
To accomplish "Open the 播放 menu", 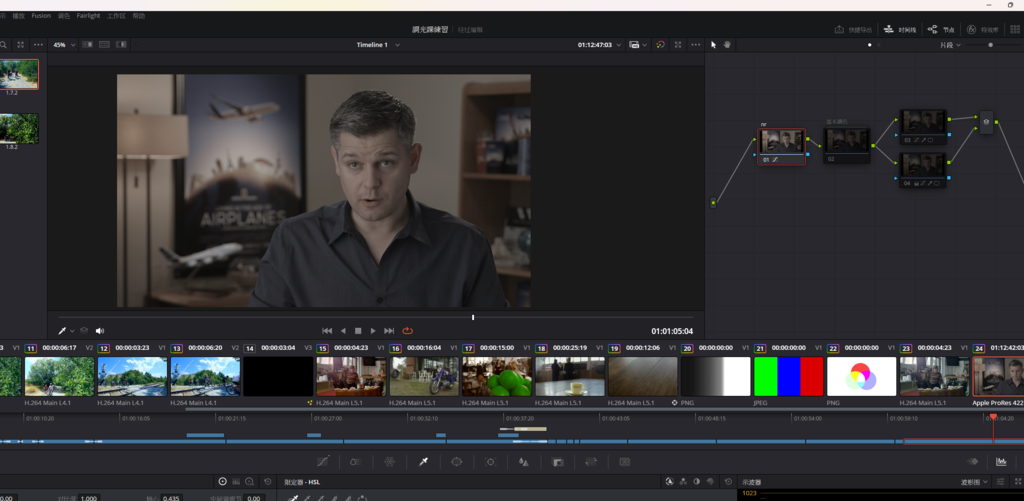I will coord(18,16).
